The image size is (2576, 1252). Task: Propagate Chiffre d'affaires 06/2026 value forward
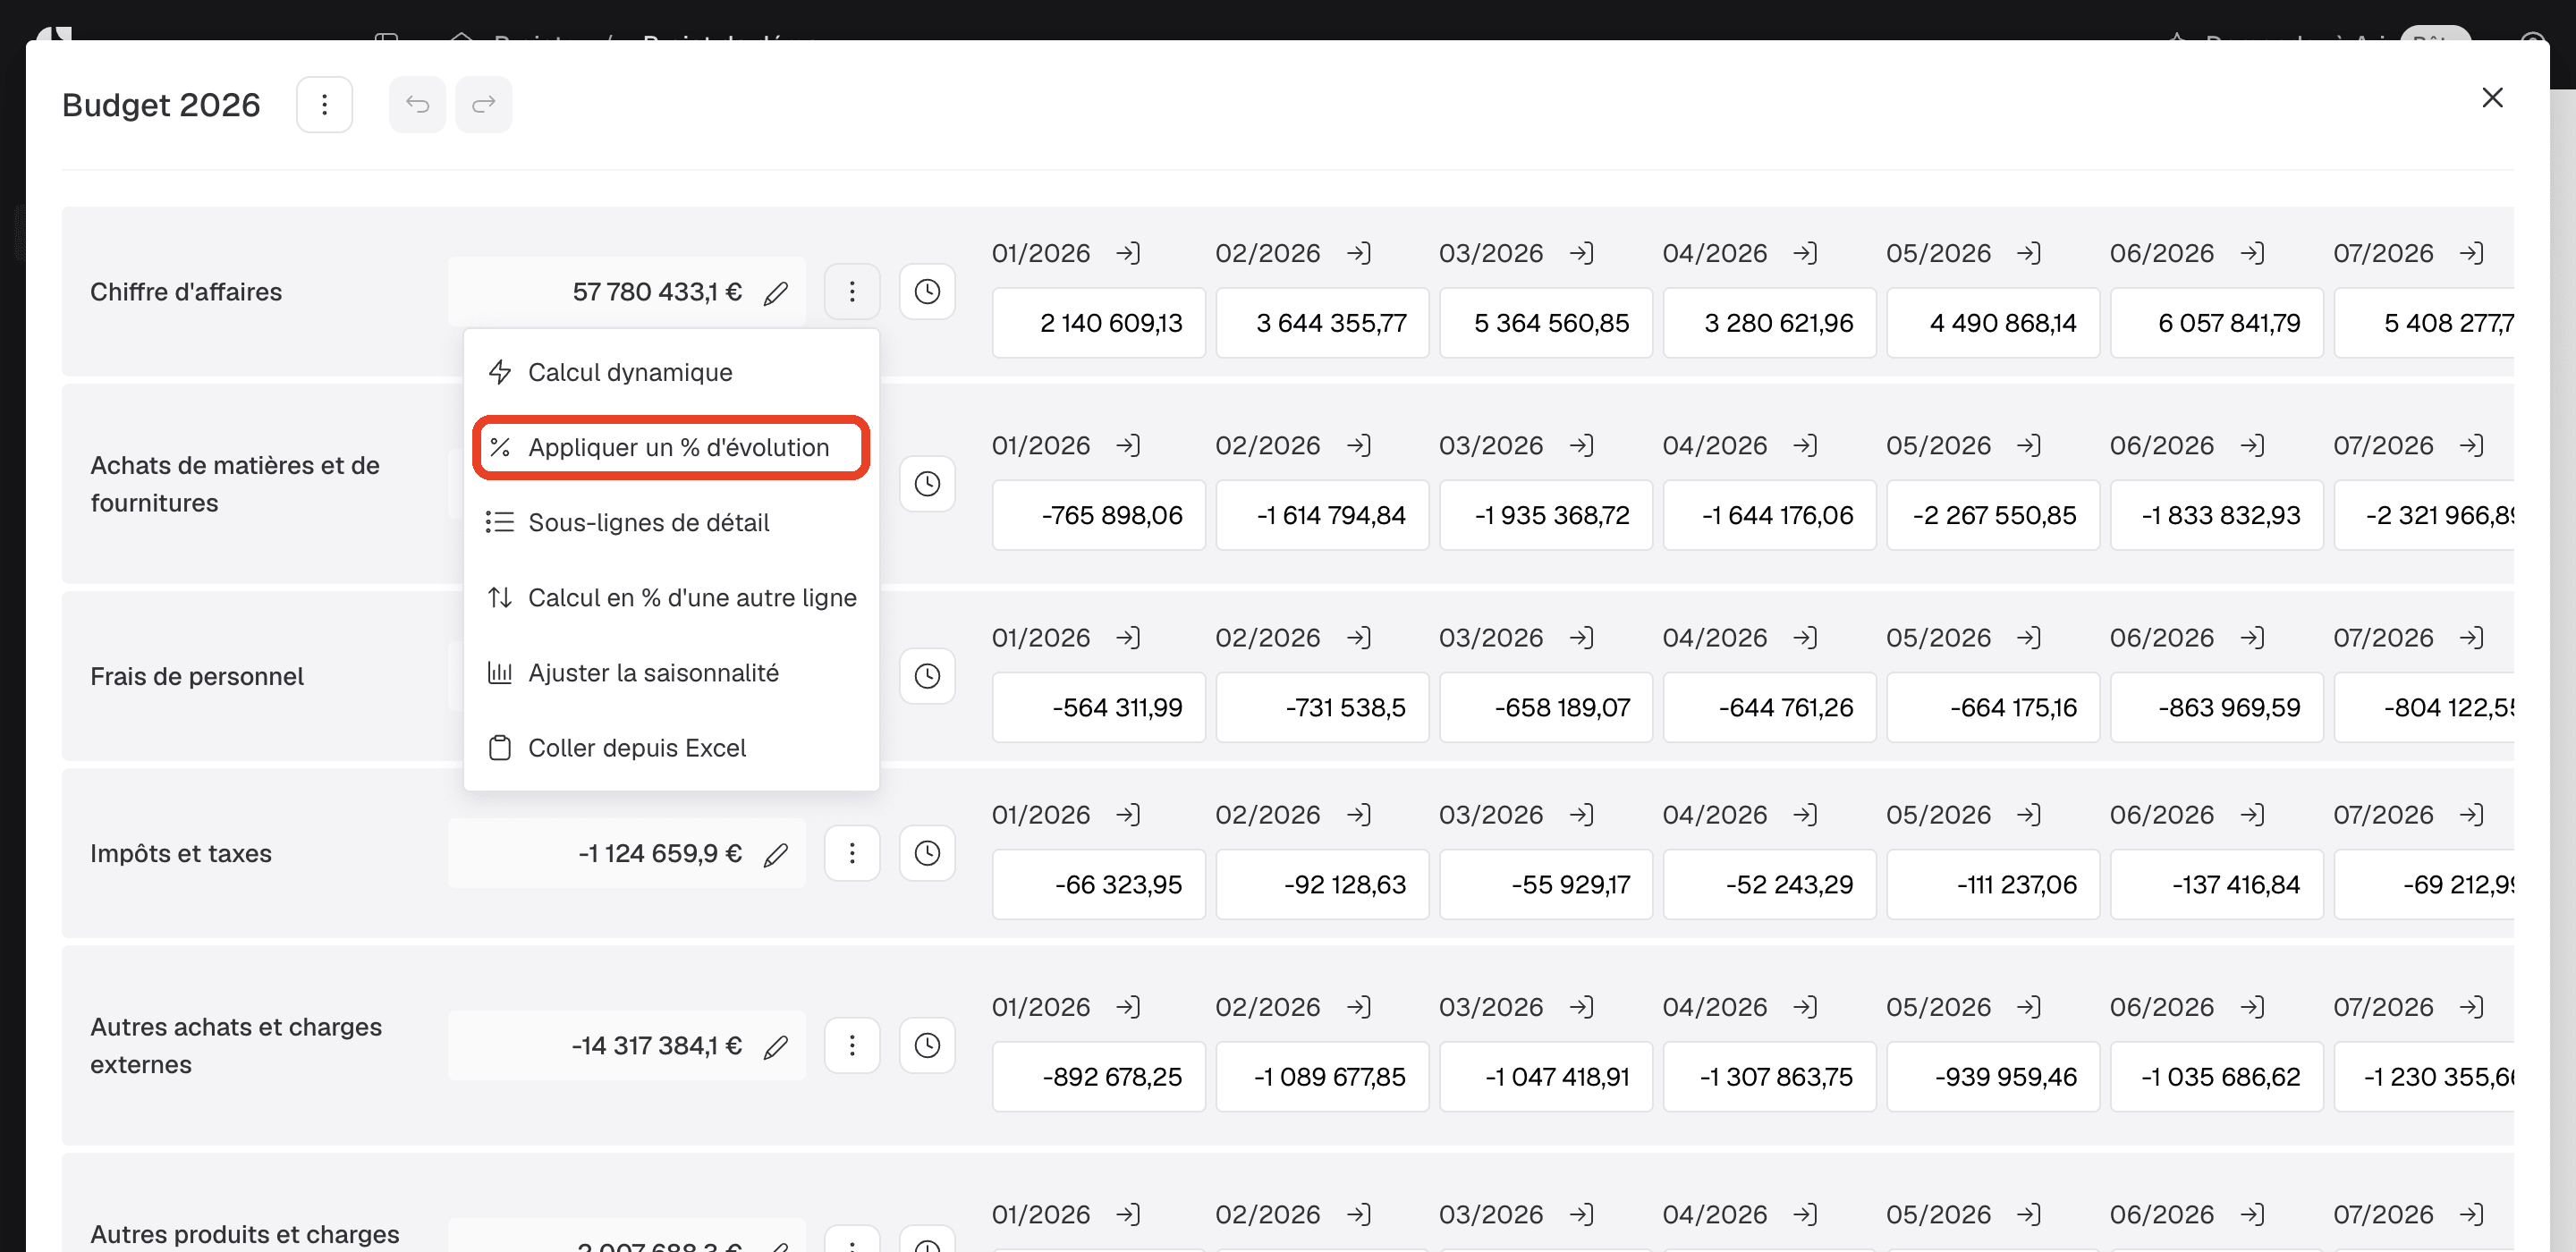click(2252, 253)
